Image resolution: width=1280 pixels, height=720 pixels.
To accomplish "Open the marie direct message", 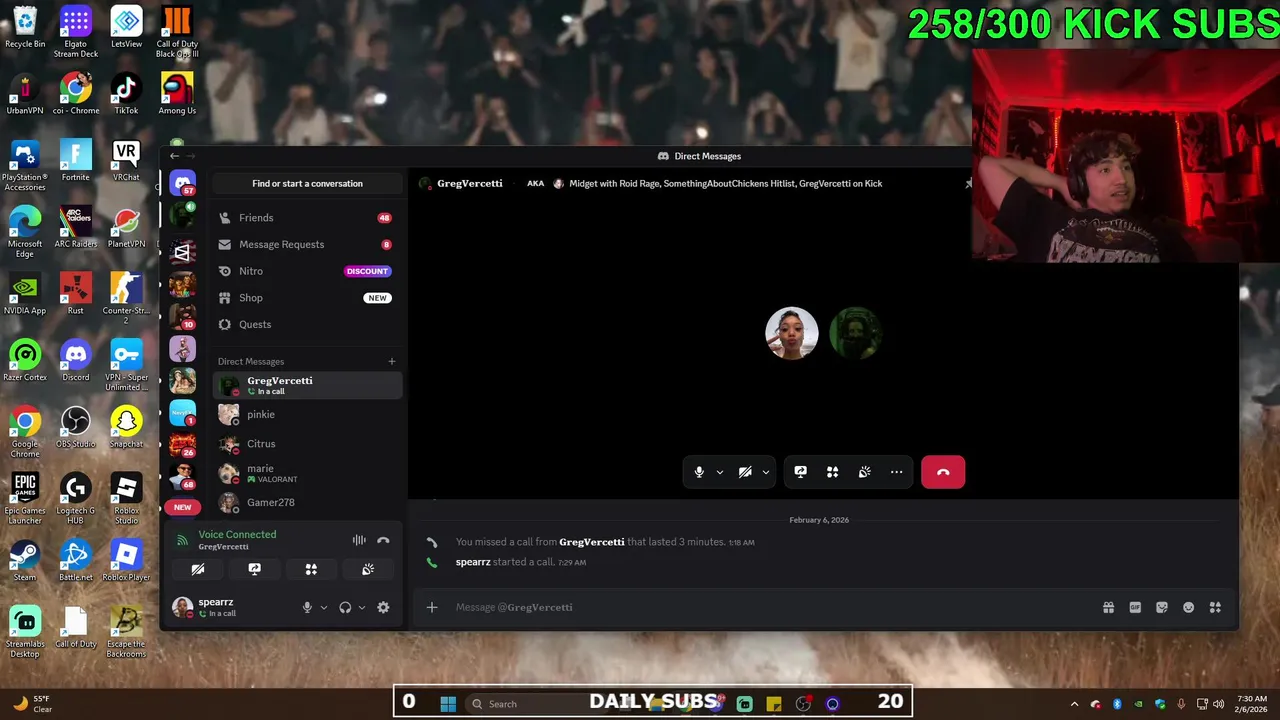I will pyautogui.click(x=307, y=473).
